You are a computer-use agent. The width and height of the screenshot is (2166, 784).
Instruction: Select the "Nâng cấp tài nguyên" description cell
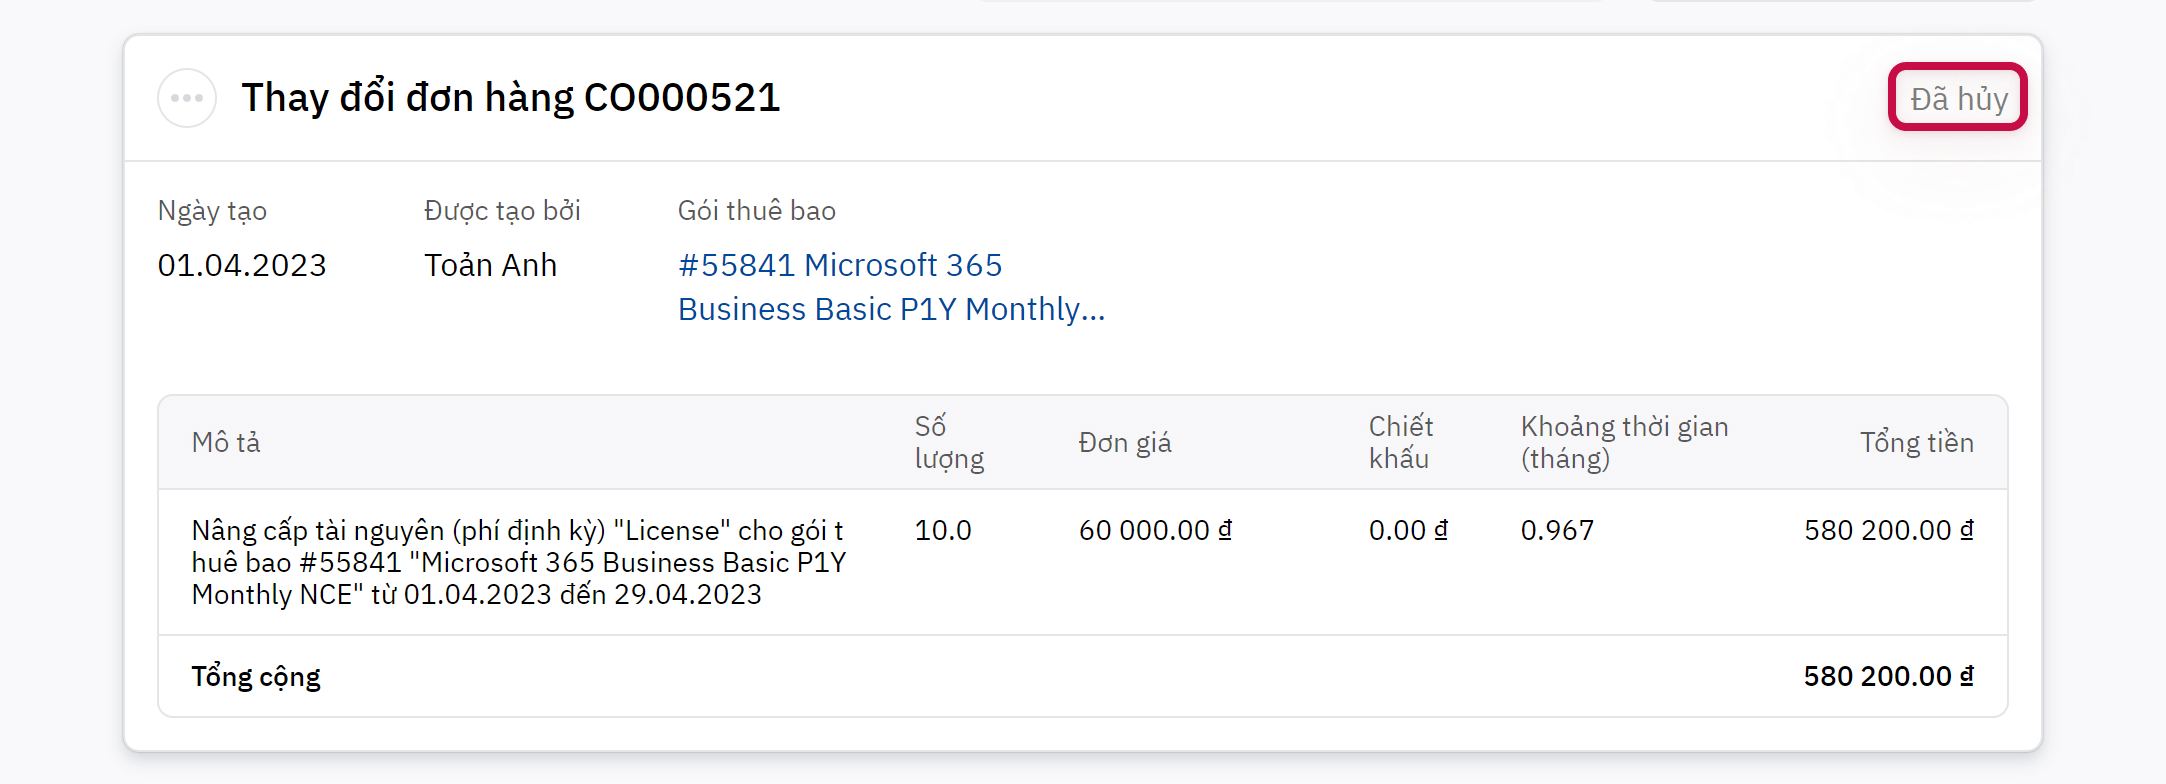click(518, 562)
